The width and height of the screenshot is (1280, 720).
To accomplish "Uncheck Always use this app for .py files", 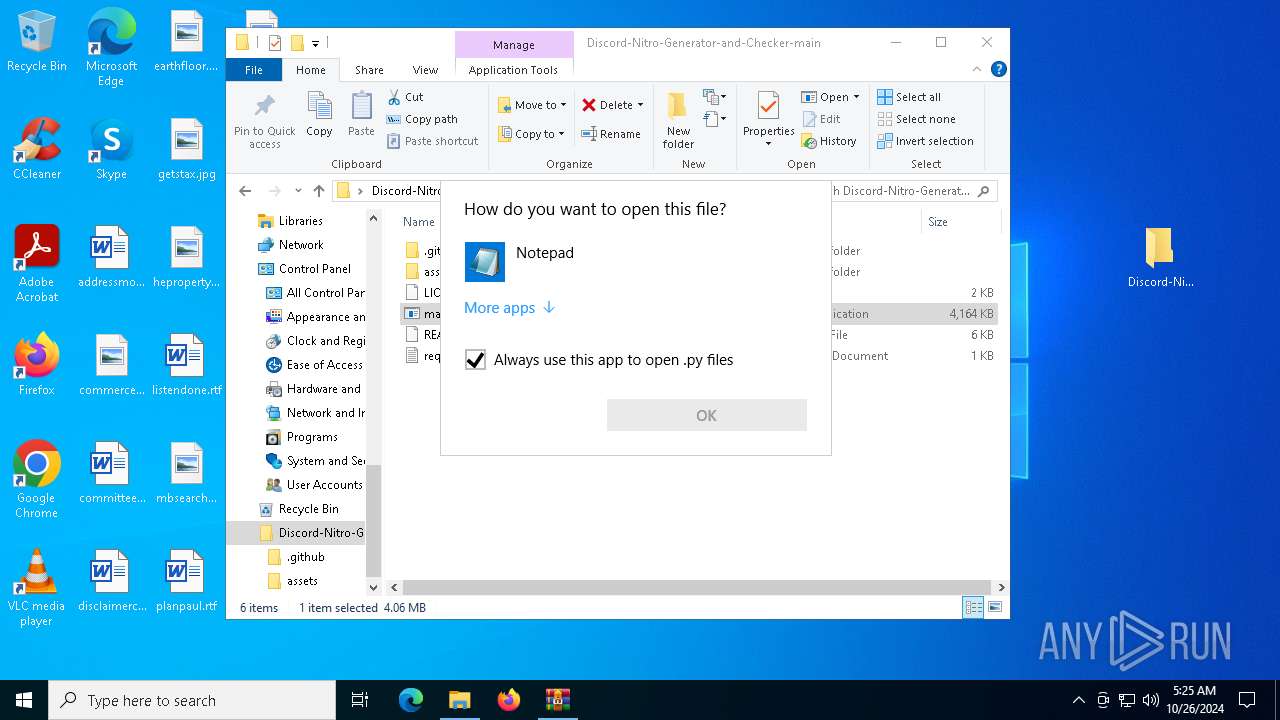I will (475, 360).
